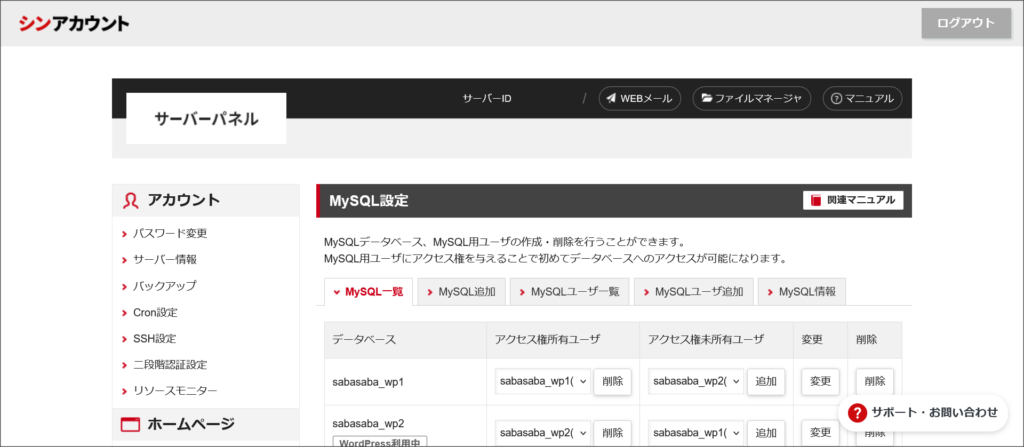Click the アクセス権未所有ユーザ column header
This screenshot has height=447, width=1024.
[x=706, y=340]
